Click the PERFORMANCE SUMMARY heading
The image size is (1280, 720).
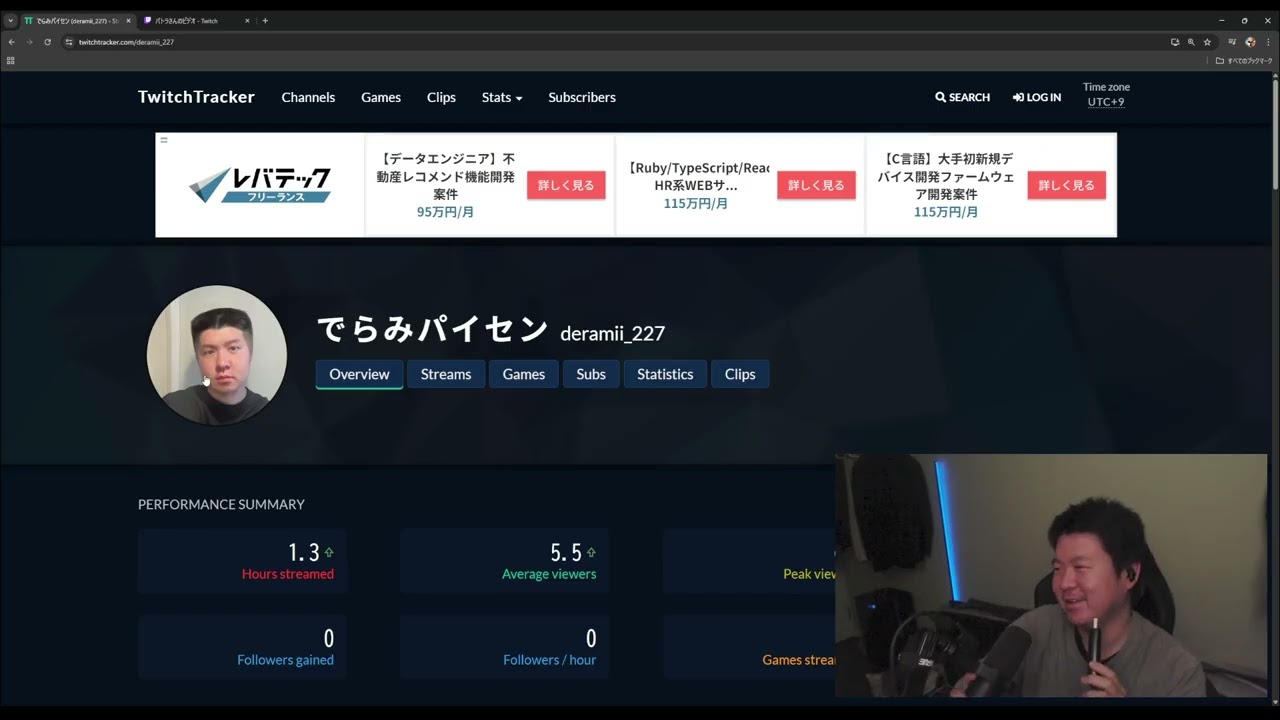[221, 505]
